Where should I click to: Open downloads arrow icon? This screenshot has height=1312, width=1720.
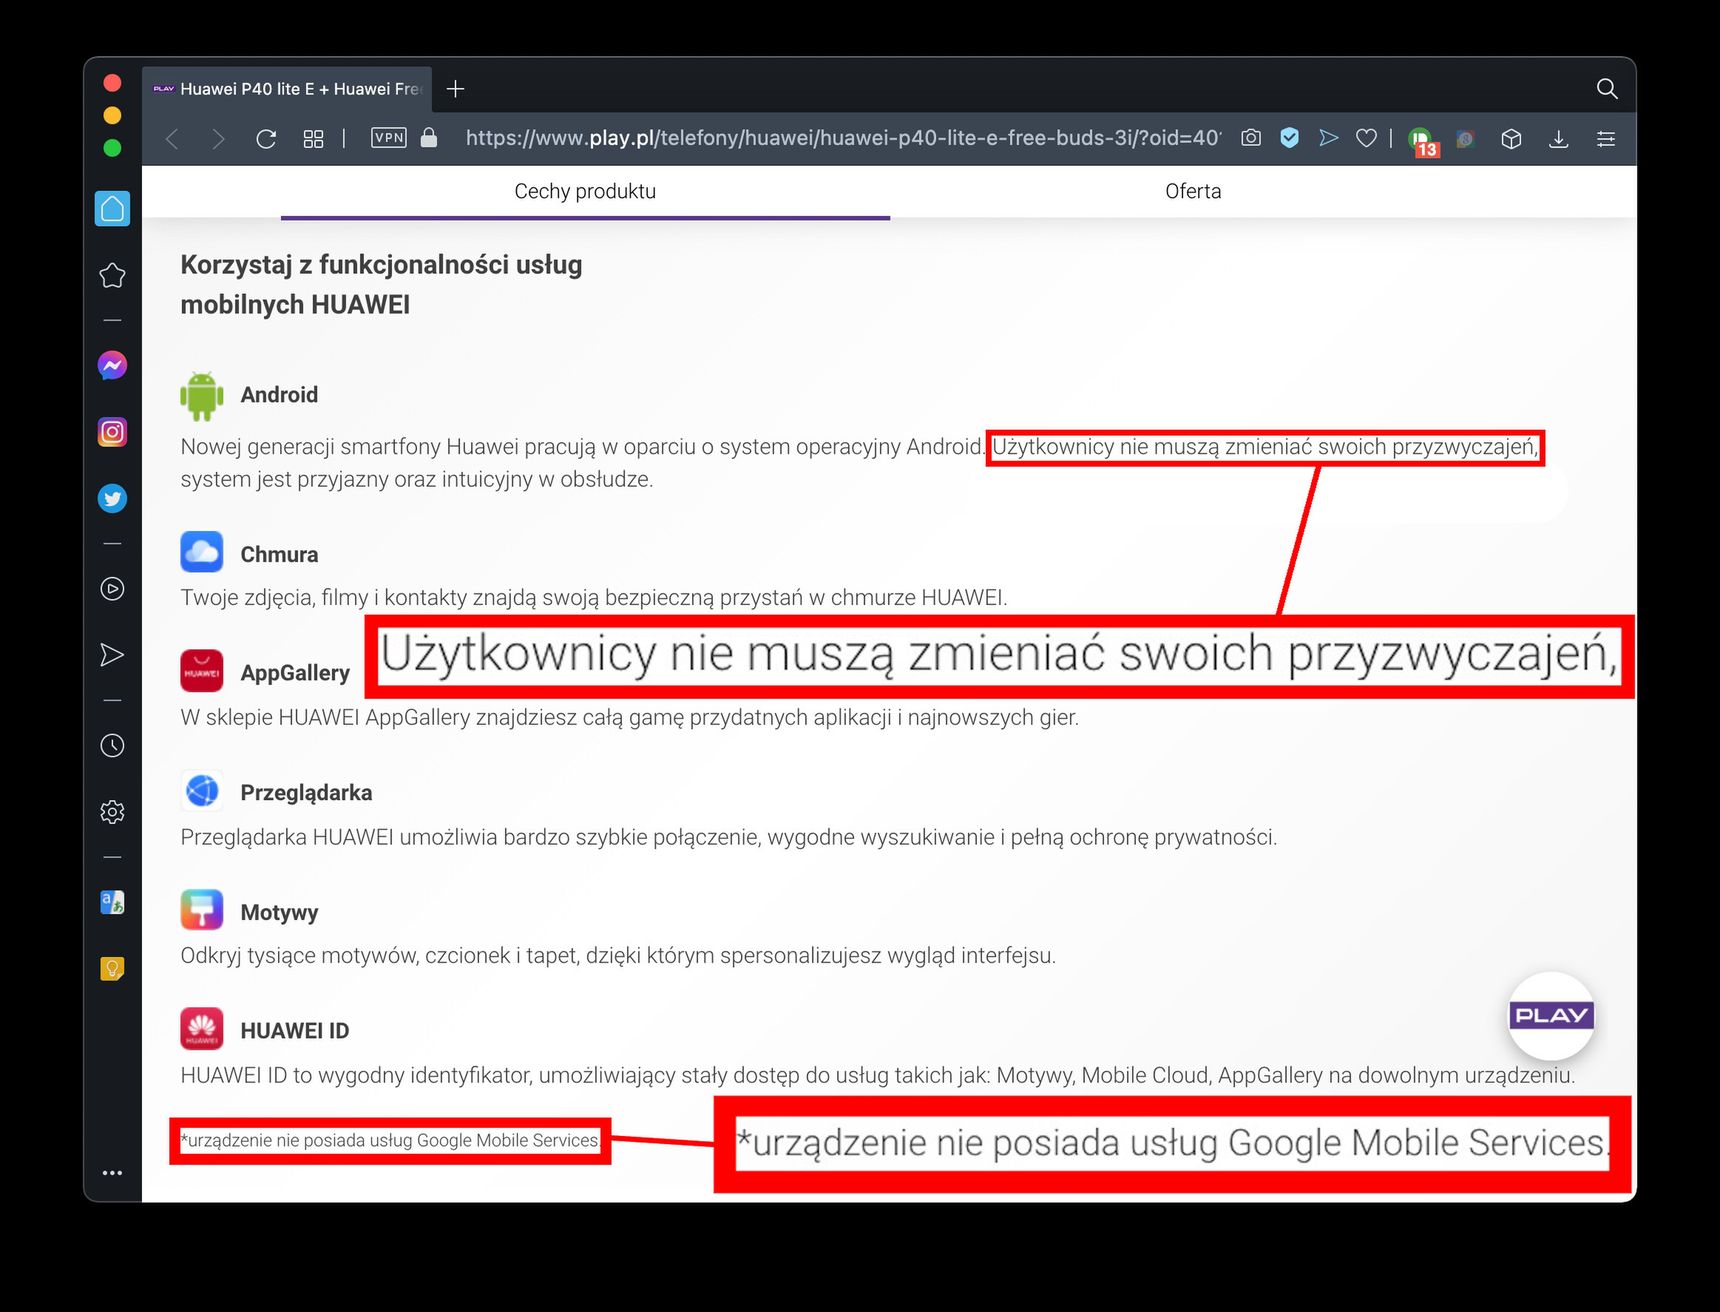[x=1558, y=139]
